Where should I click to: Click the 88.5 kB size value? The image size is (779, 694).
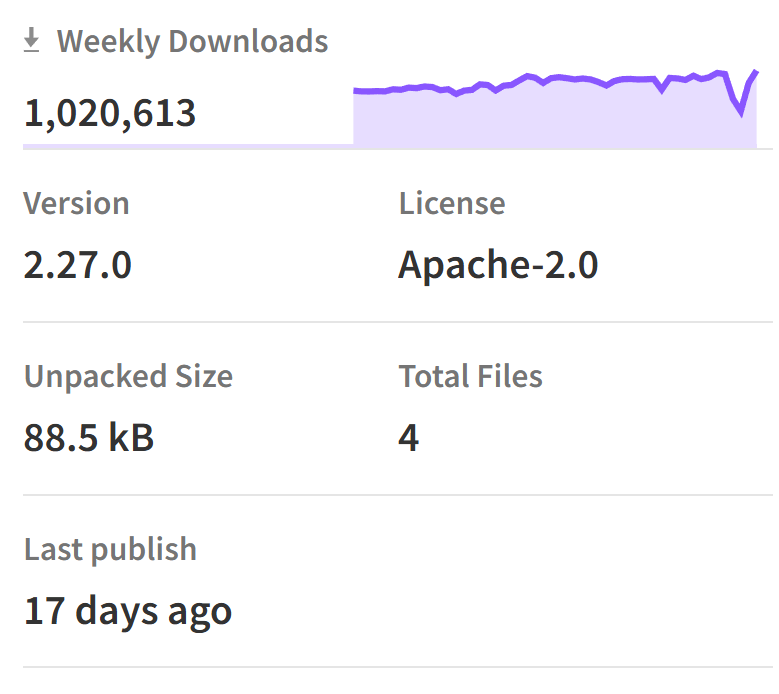coord(89,438)
